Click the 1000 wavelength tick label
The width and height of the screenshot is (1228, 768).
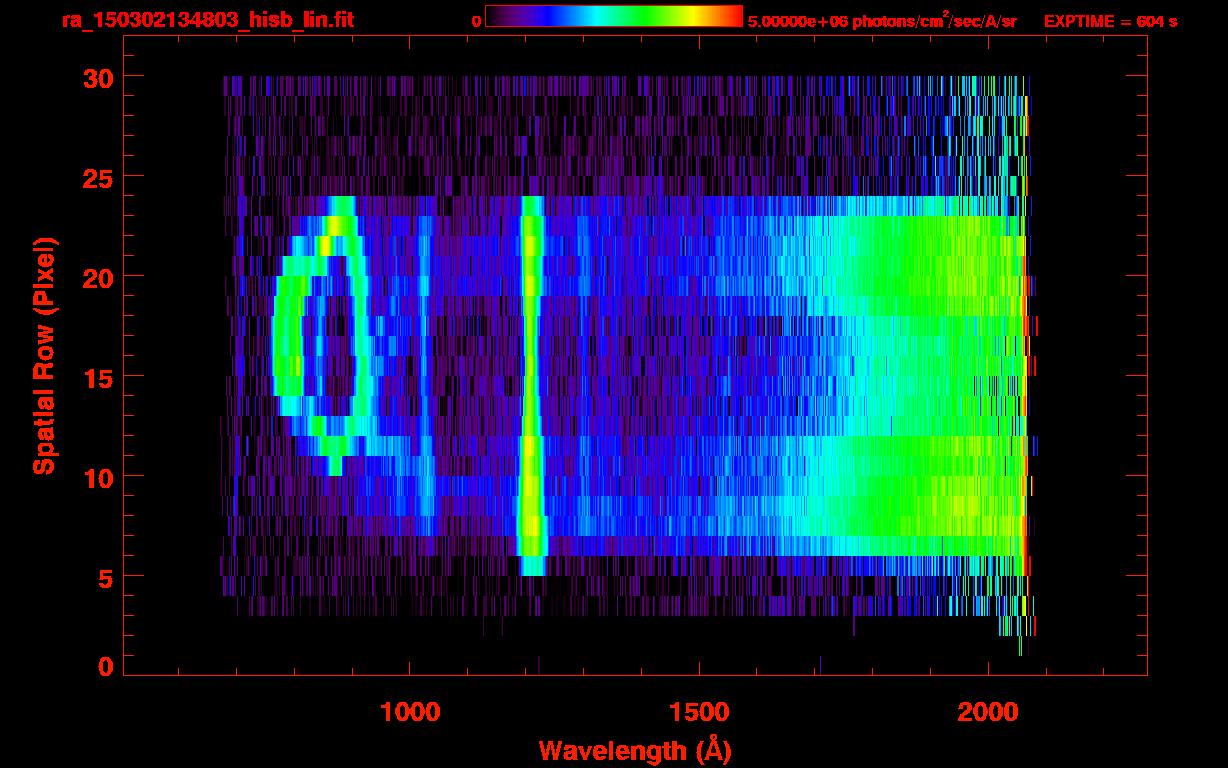[409, 711]
